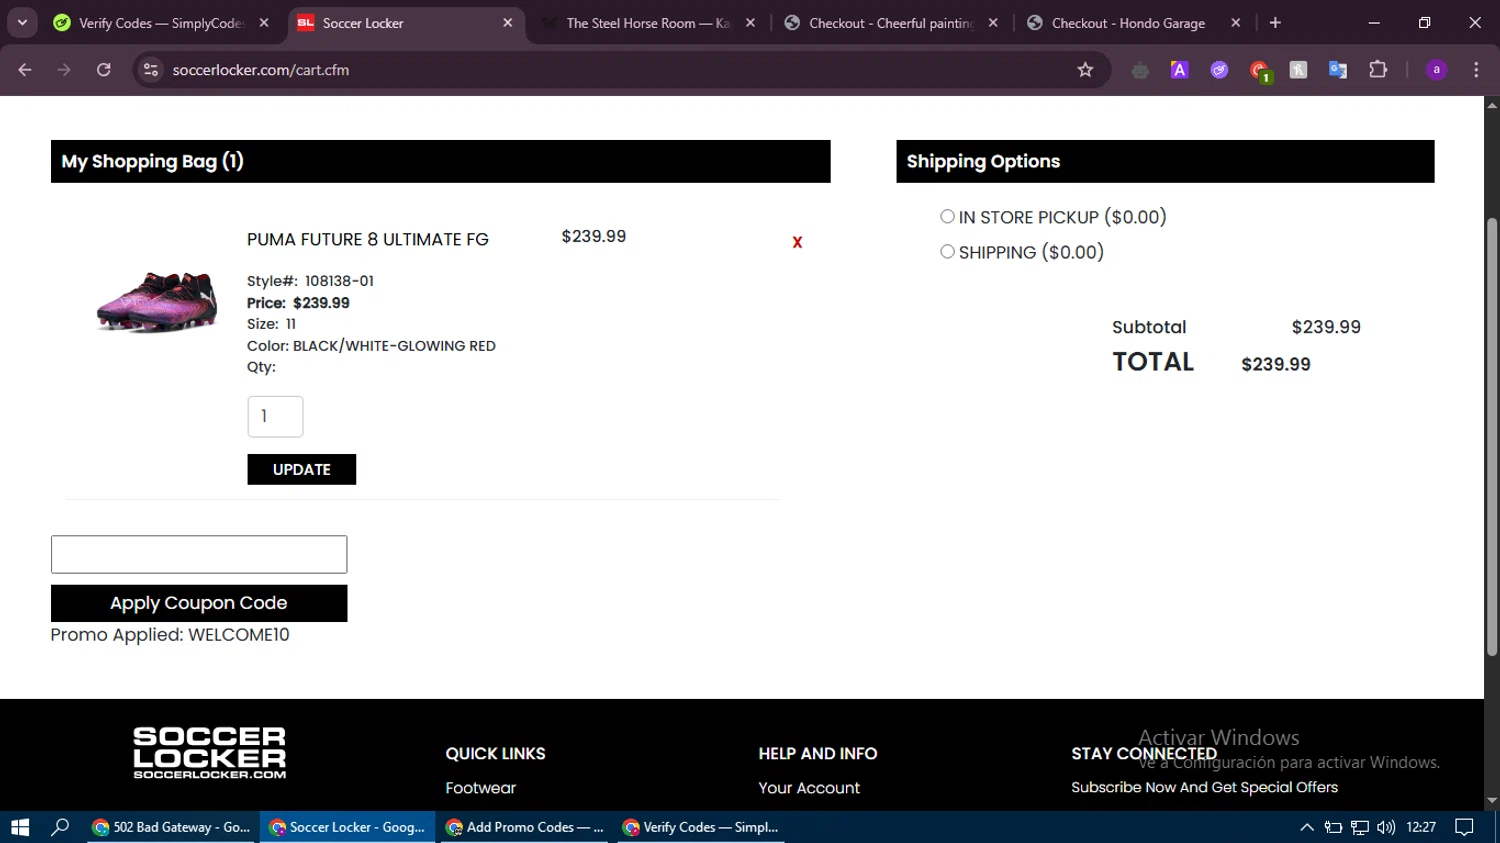
Task: Remove PUMA item with red X
Action: (797, 242)
